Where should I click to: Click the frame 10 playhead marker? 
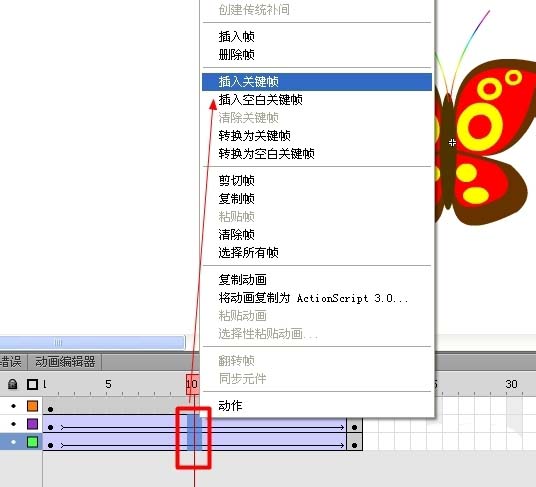click(x=192, y=384)
